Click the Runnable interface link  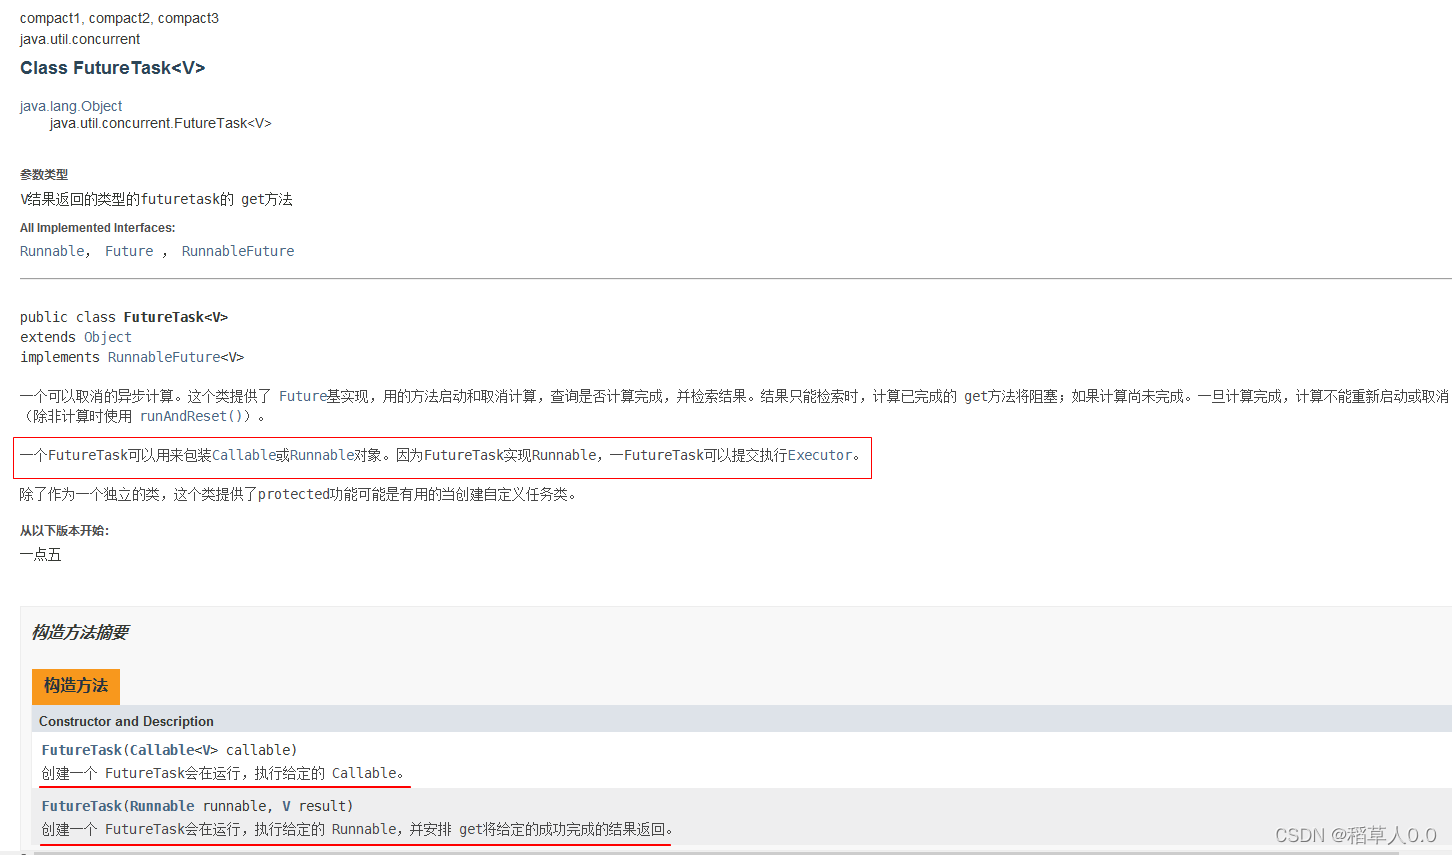click(52, 251)
